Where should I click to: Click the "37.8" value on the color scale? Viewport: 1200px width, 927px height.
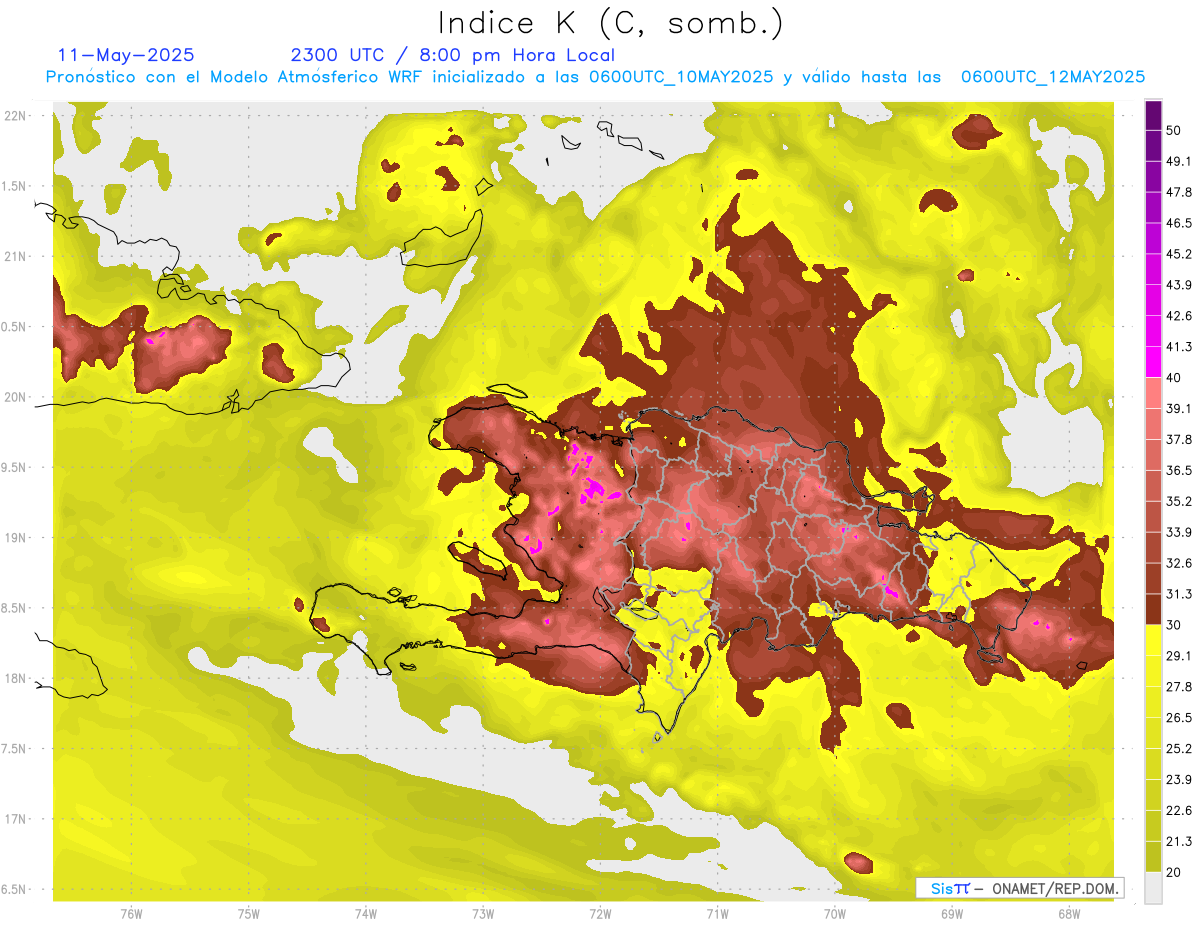click(1179, 440)
